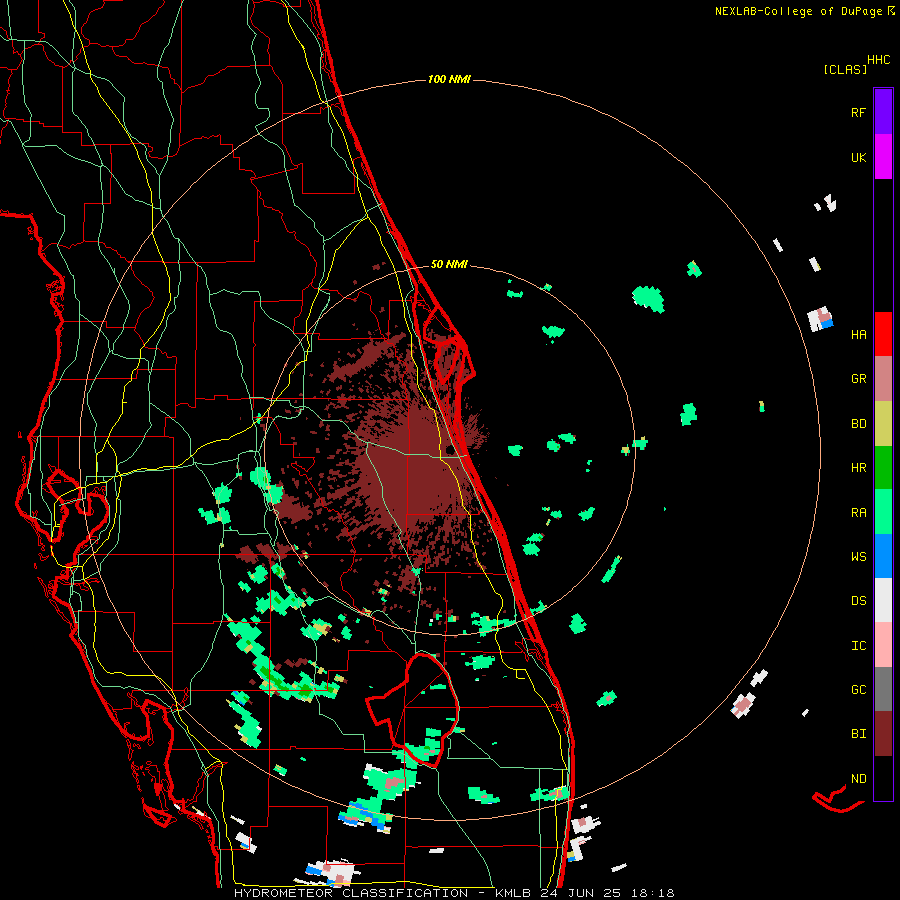Click the light green RA legend swatch
Viewport: 900px width, 900px height.
click(883, 512)
